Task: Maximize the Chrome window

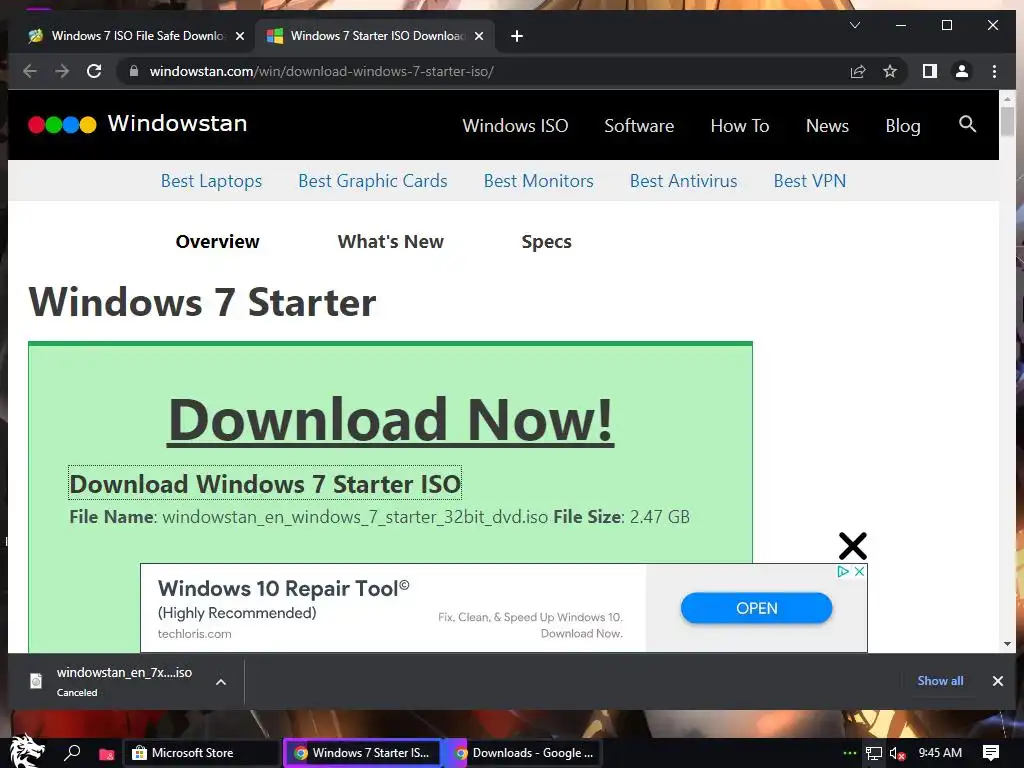Action: point(946,25)
